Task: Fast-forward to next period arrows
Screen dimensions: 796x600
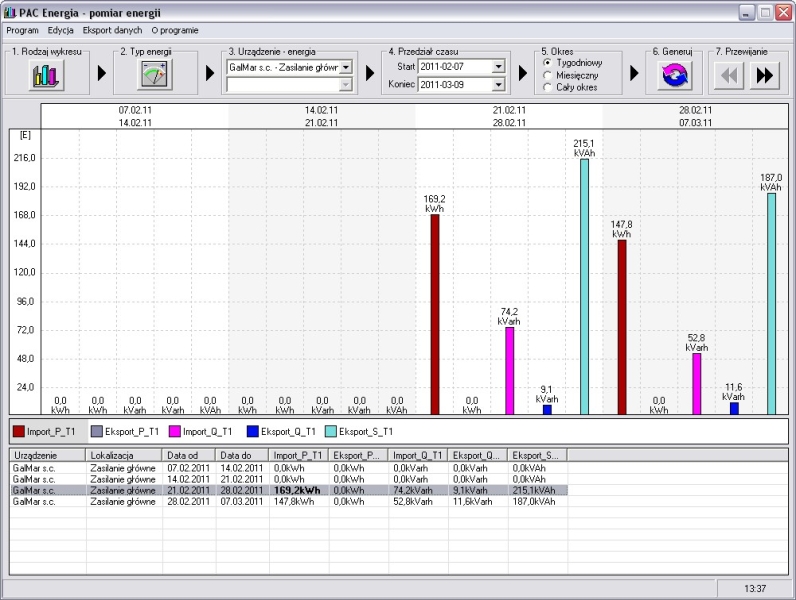Action: click(764, 76)
